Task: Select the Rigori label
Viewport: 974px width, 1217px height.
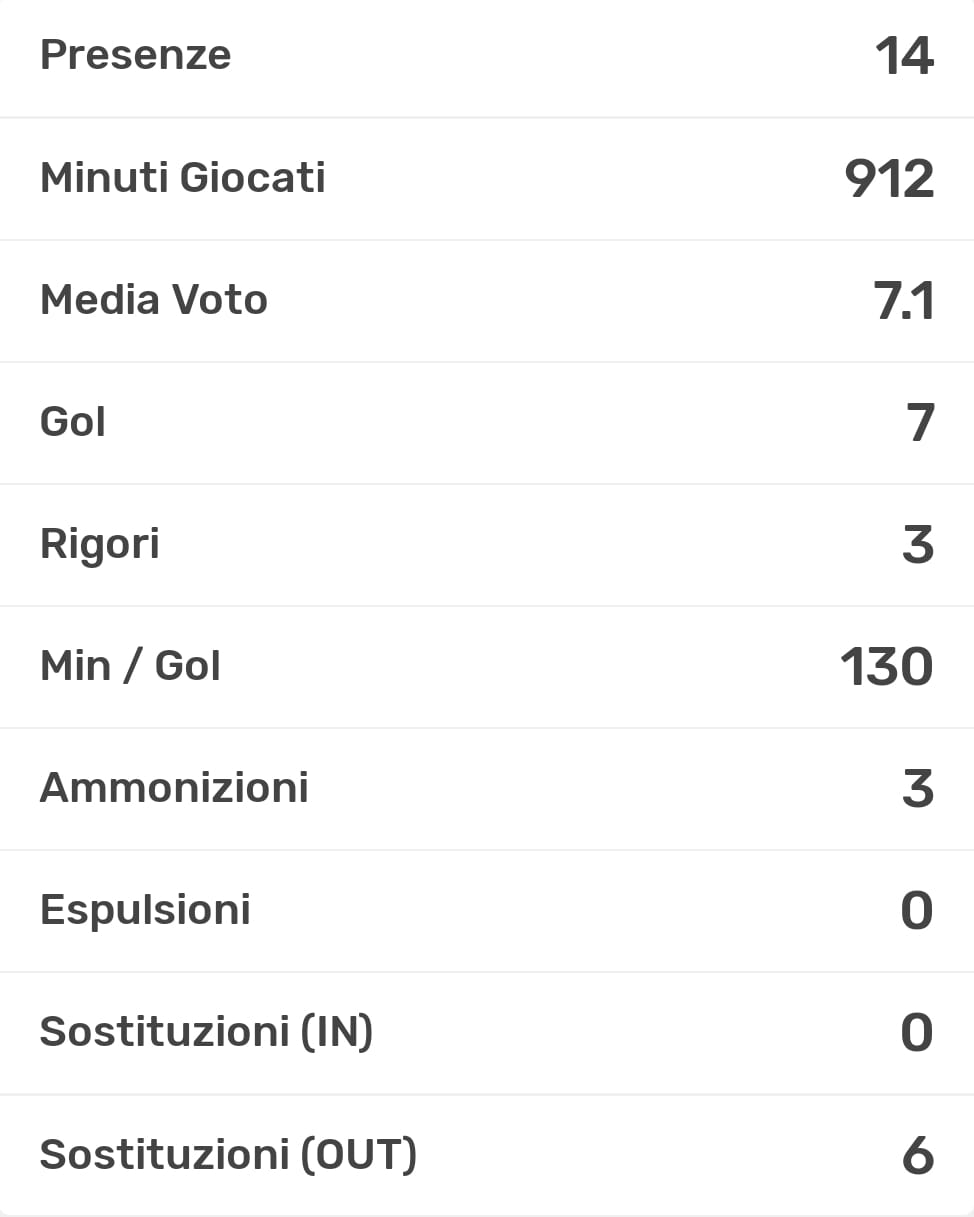Action: [99, 545]
